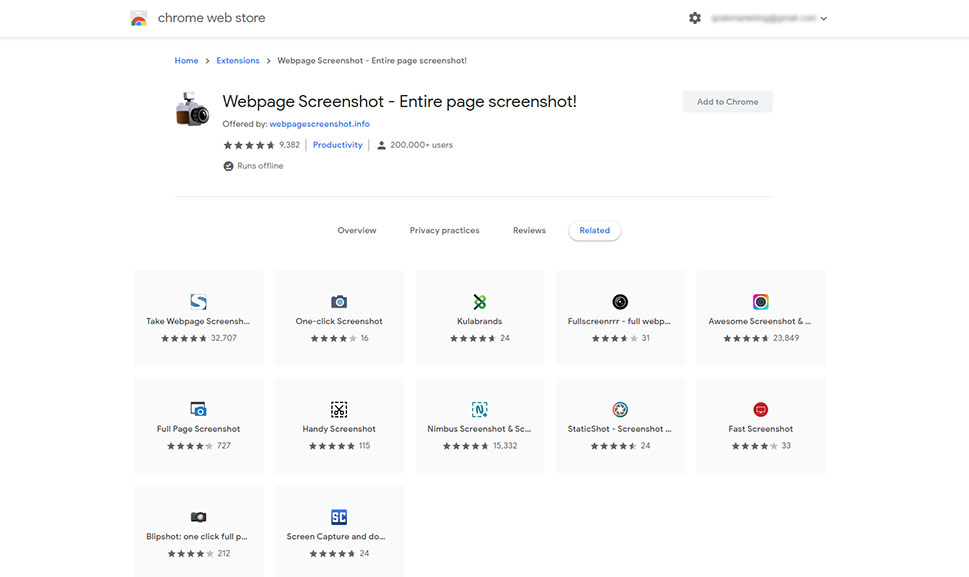Click the 32,707 rating count
This screenshot has height=577, width=969.
click(x=224, y=339)
